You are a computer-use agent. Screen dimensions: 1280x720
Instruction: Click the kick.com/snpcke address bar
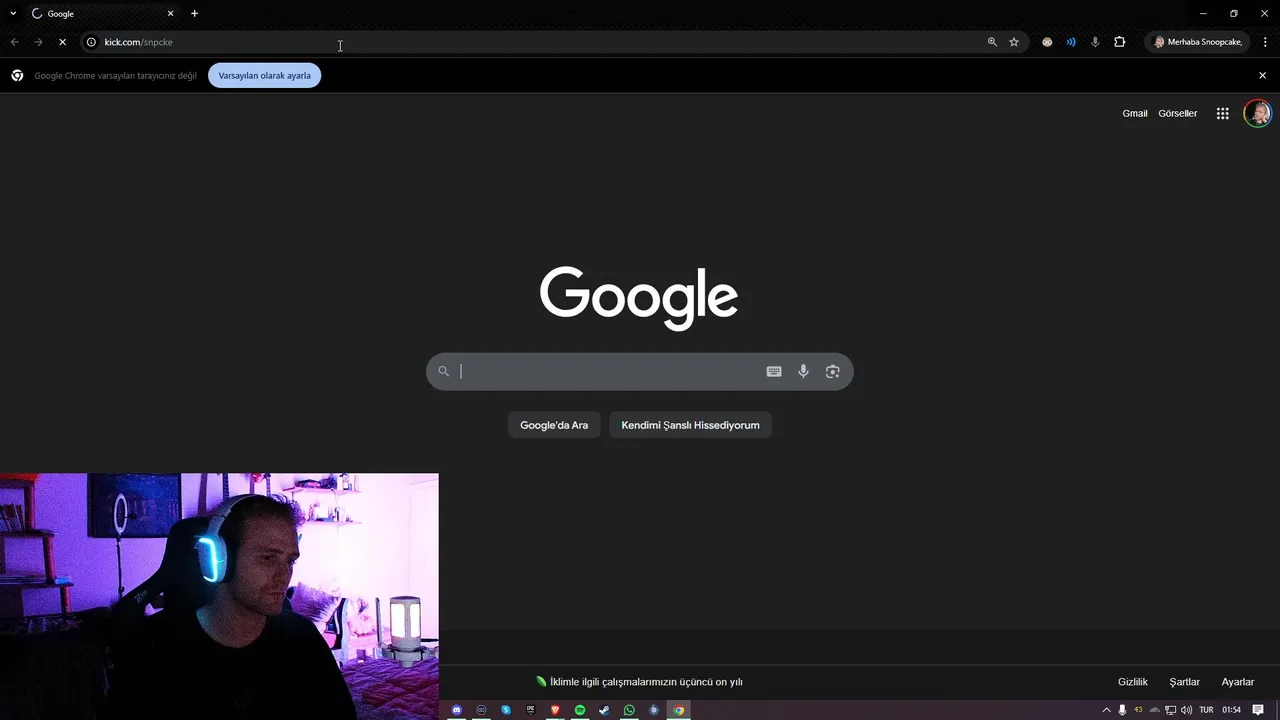pos(540,42)
